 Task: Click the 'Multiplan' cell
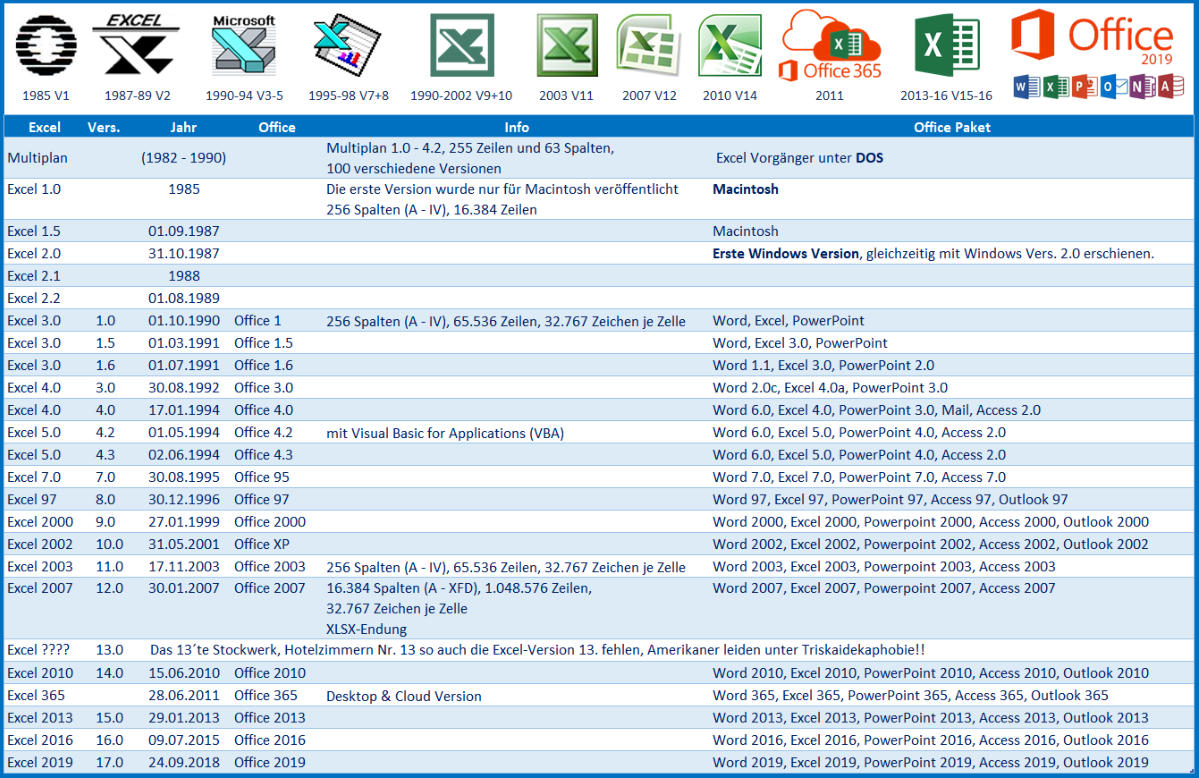click(x=37, y=158)
